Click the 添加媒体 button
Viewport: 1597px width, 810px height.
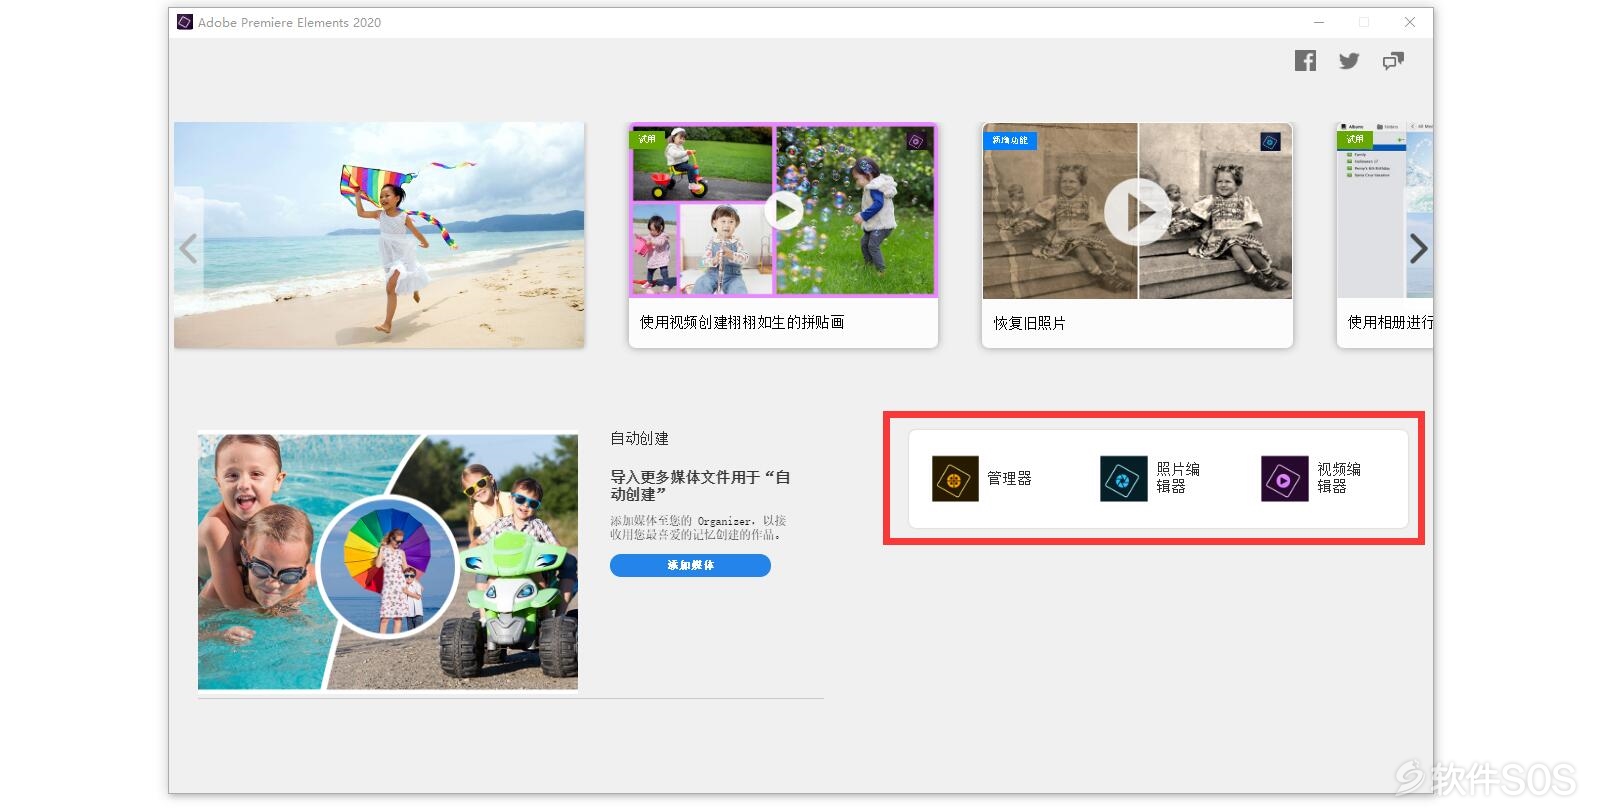[690, 565]
